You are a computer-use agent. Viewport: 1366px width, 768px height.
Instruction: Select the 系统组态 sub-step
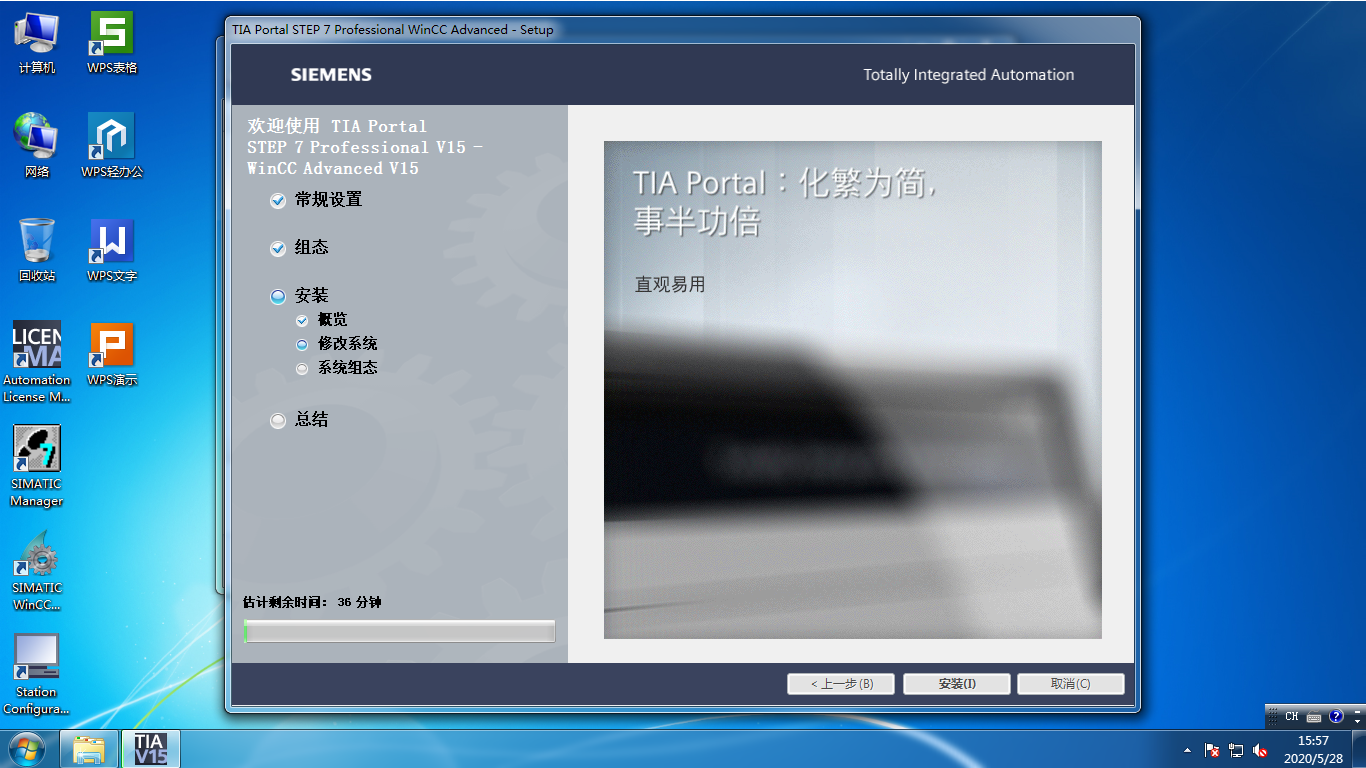337,368
